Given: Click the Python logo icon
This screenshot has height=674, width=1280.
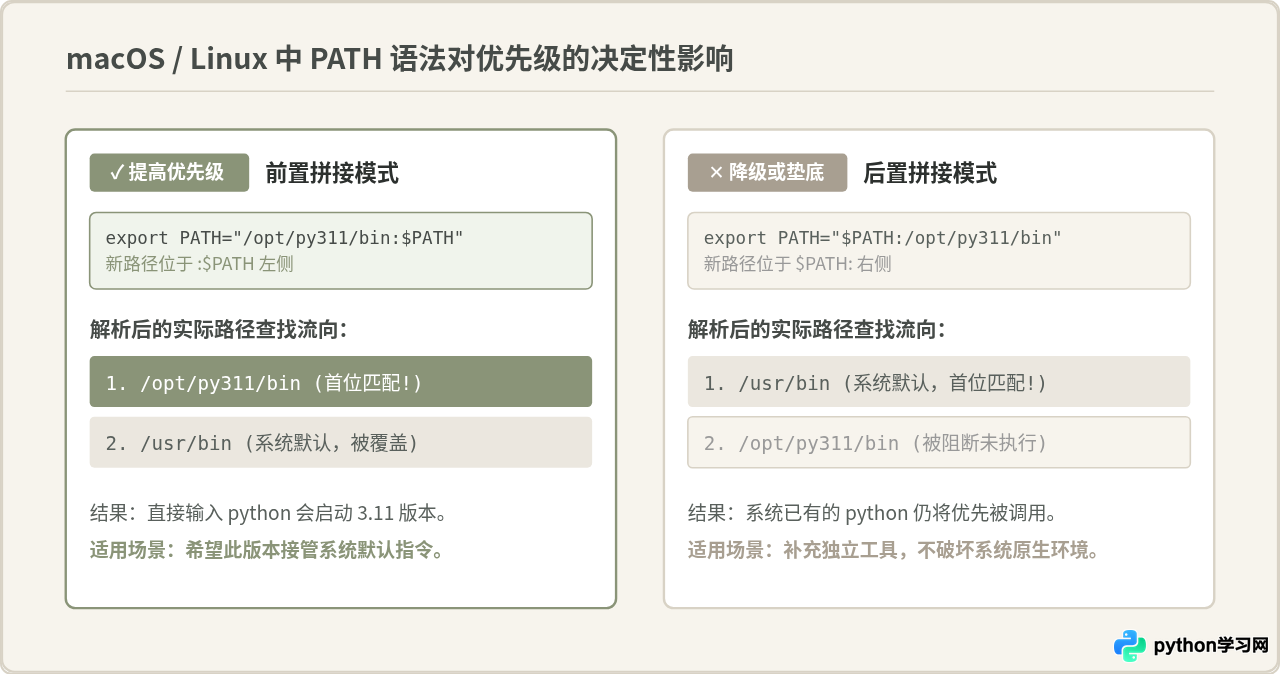Looking at the screenshot, I should [1130, 645].
